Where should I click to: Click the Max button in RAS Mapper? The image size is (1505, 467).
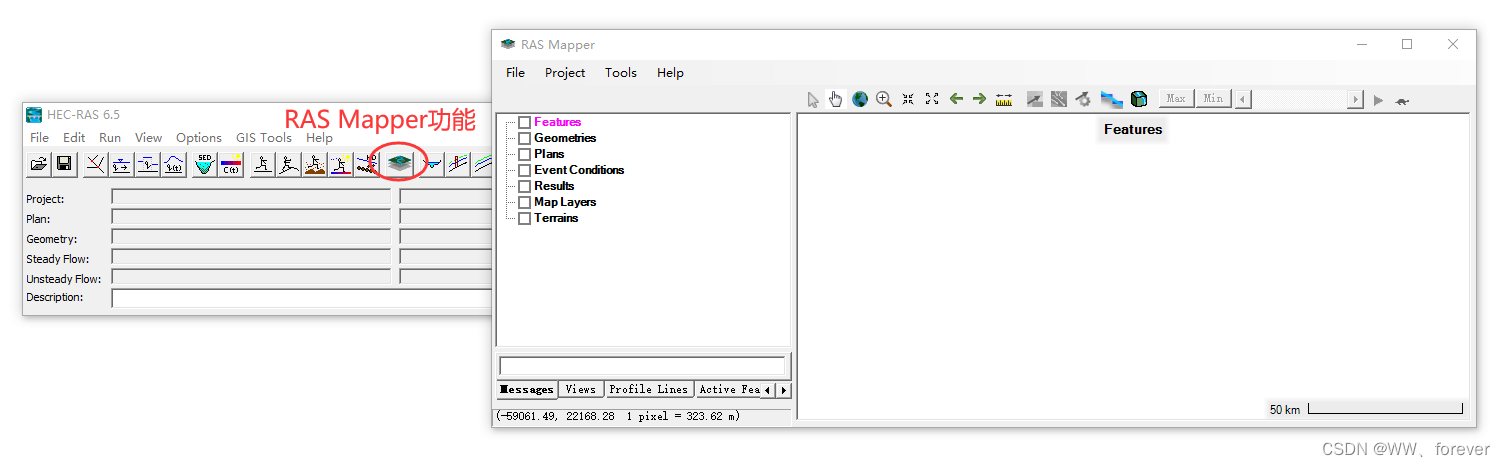(1176, 98)
